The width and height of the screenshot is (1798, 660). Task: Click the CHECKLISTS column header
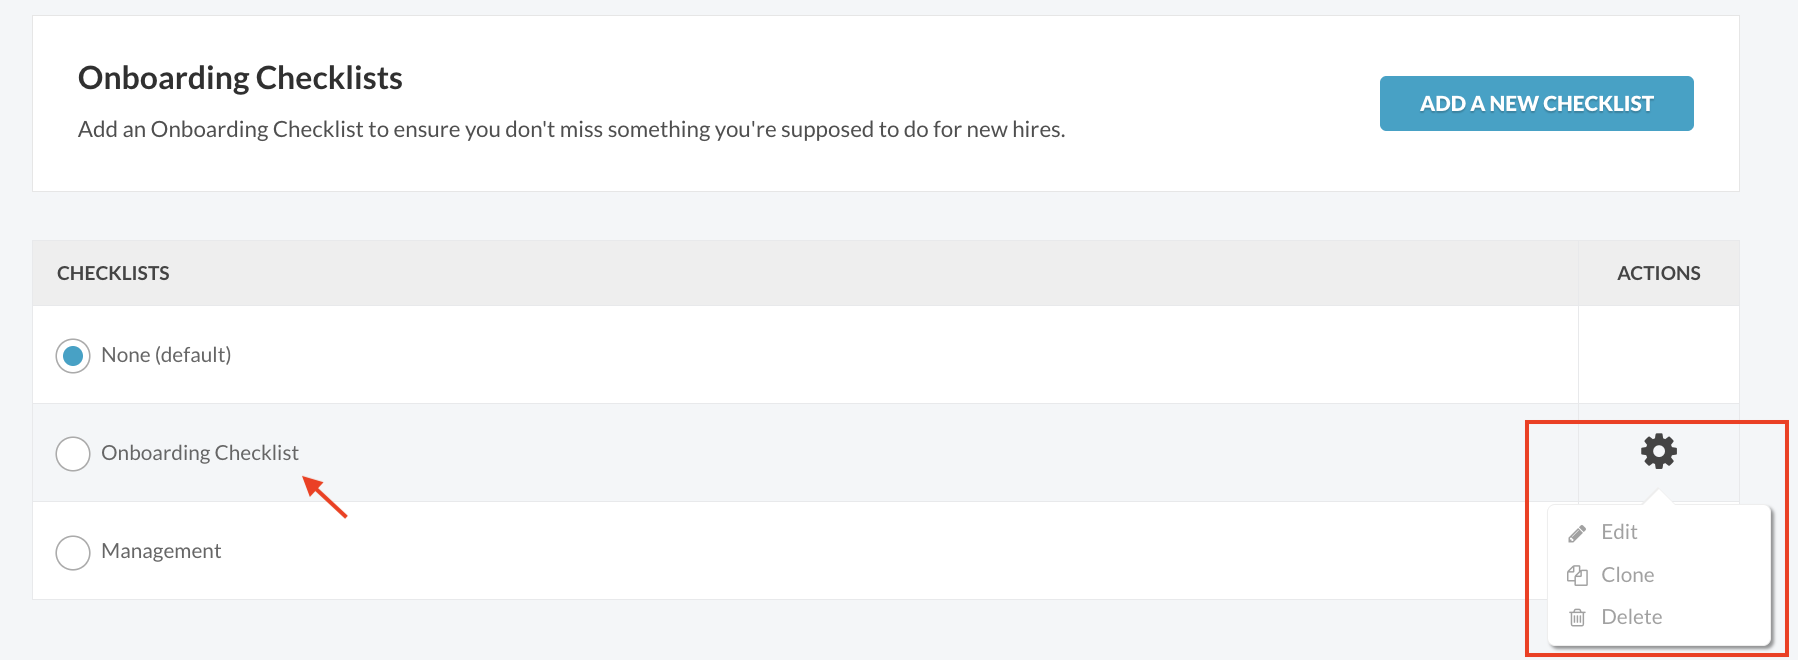[113, 273]
